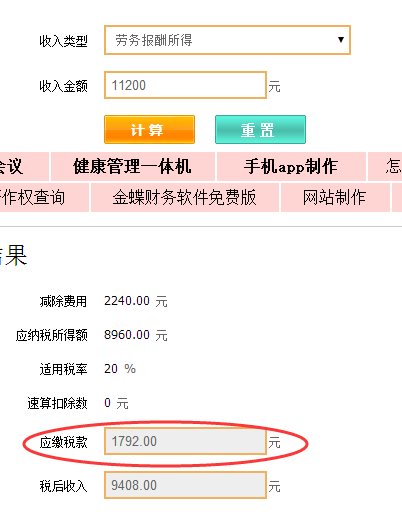Open the 作权查询 ad link

[44, 197]
